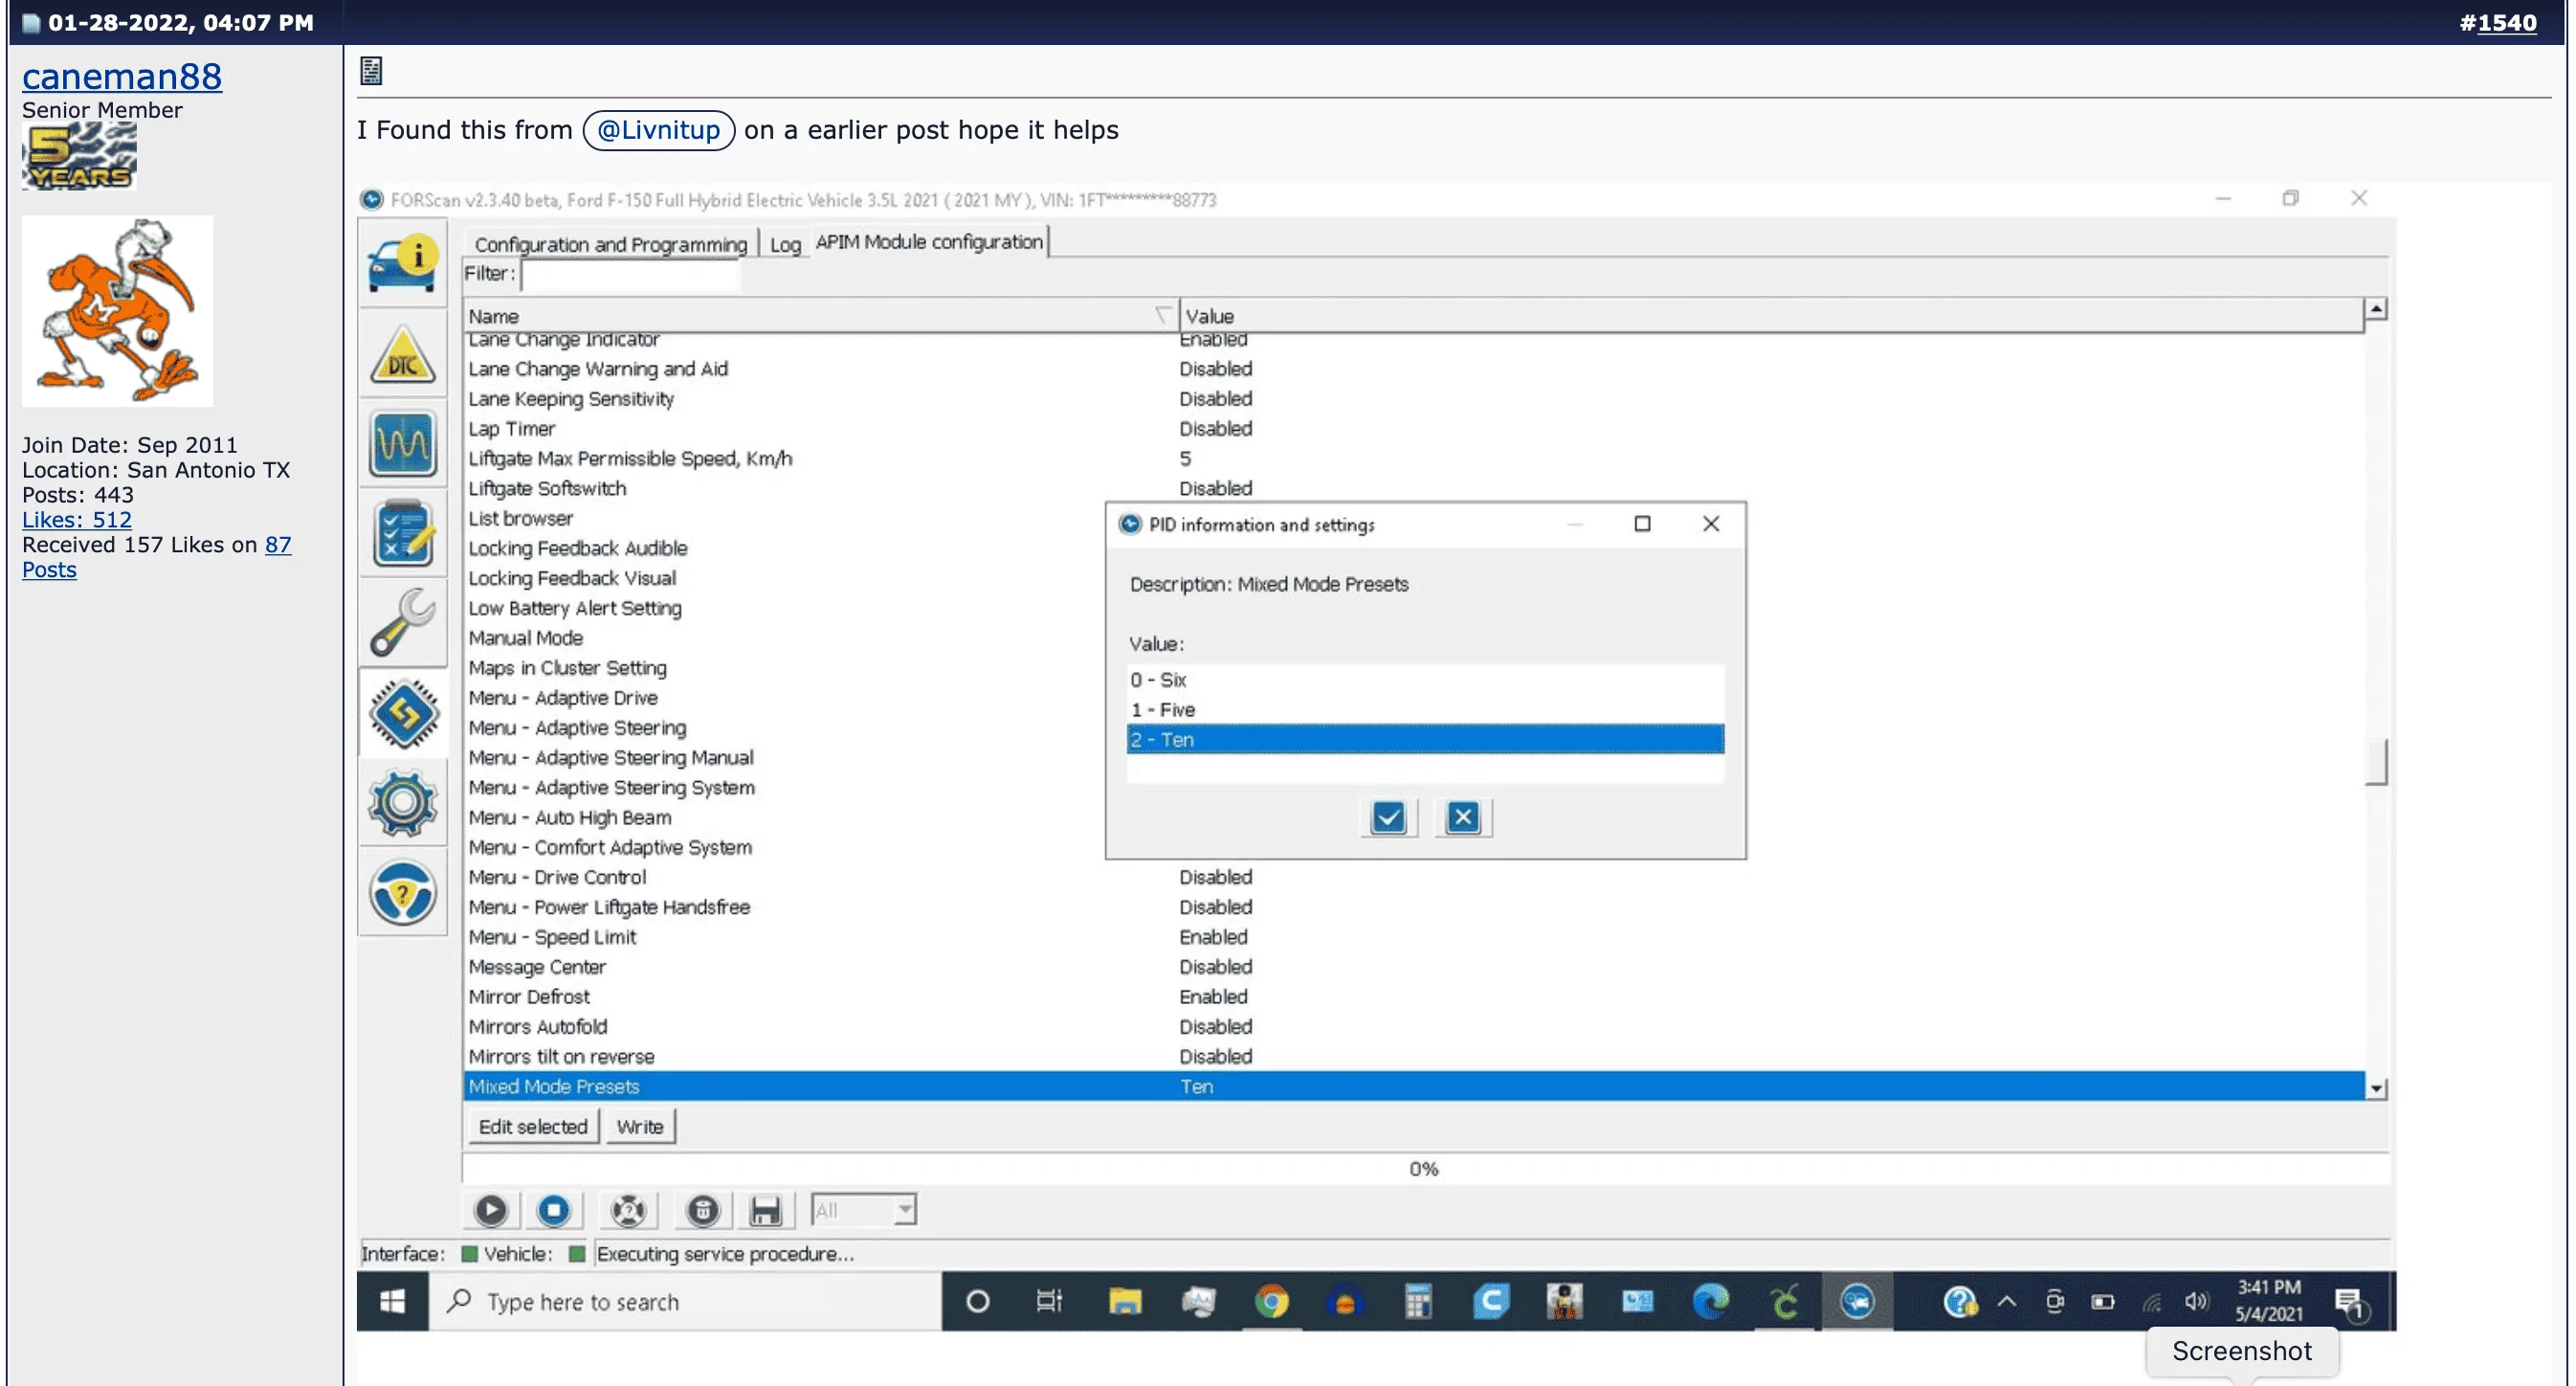Open the gear settings sidebar icon
This screenshot has height=1386, width=2576.
point(403,803)
